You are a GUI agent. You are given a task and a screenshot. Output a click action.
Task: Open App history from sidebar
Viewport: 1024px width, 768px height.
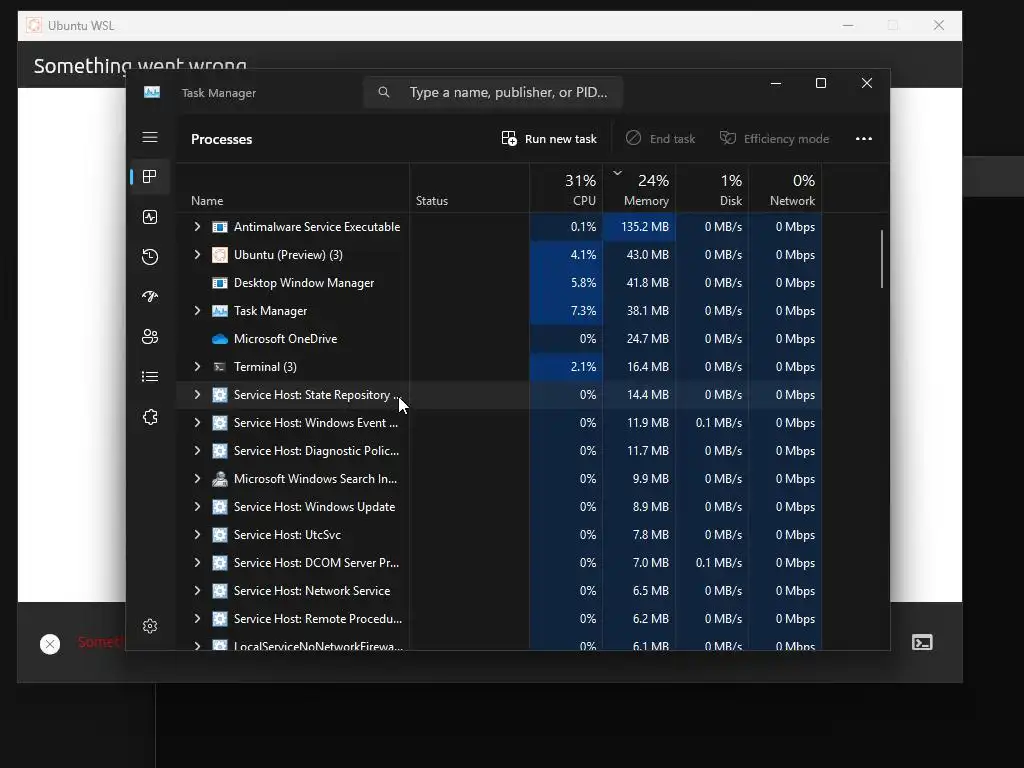point(150,257)
